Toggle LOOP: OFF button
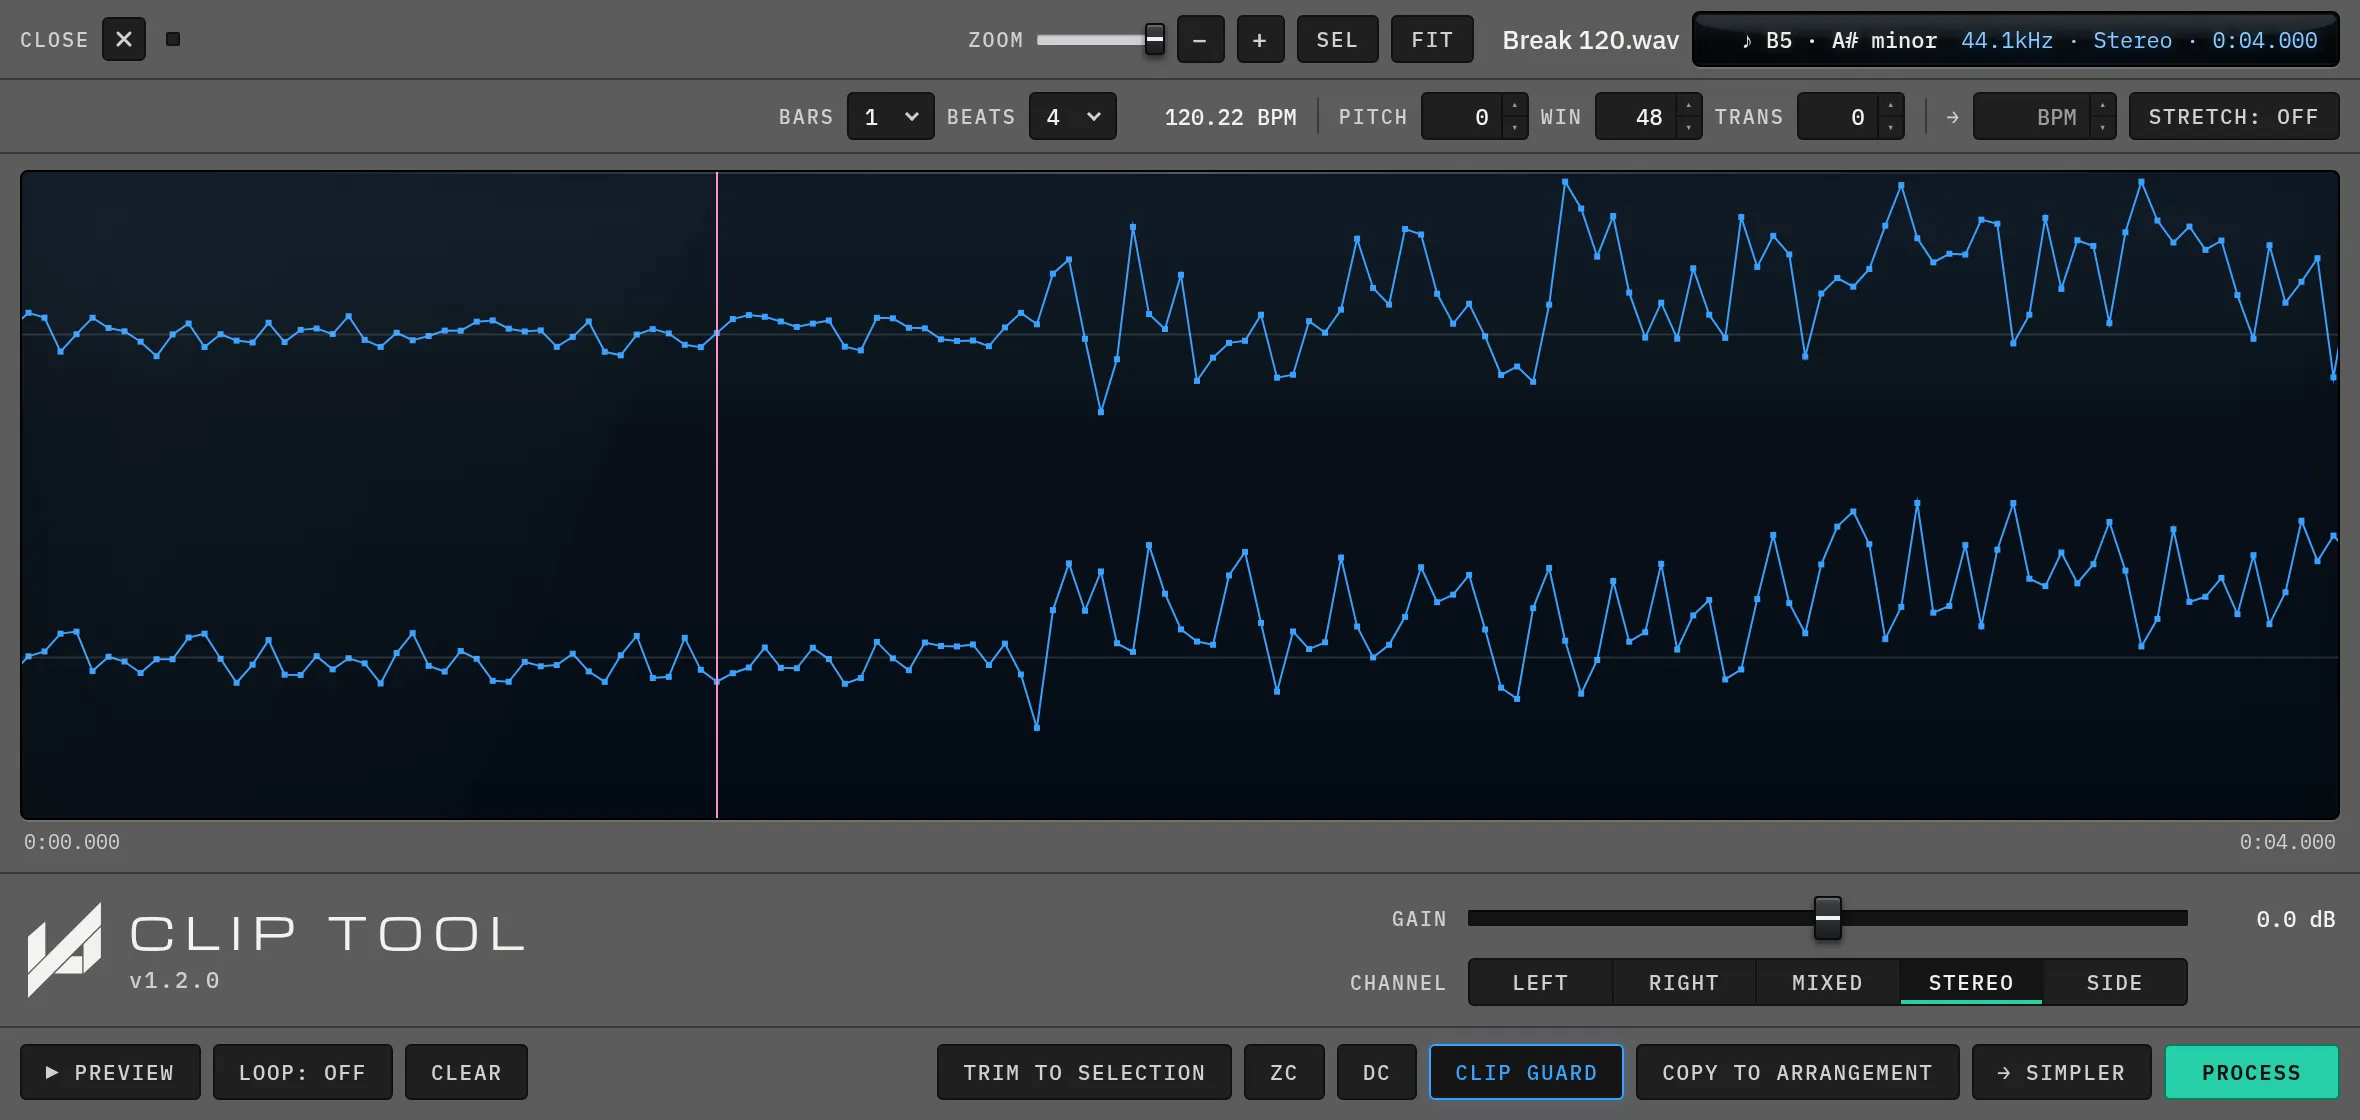 [x=302, y=1073]
